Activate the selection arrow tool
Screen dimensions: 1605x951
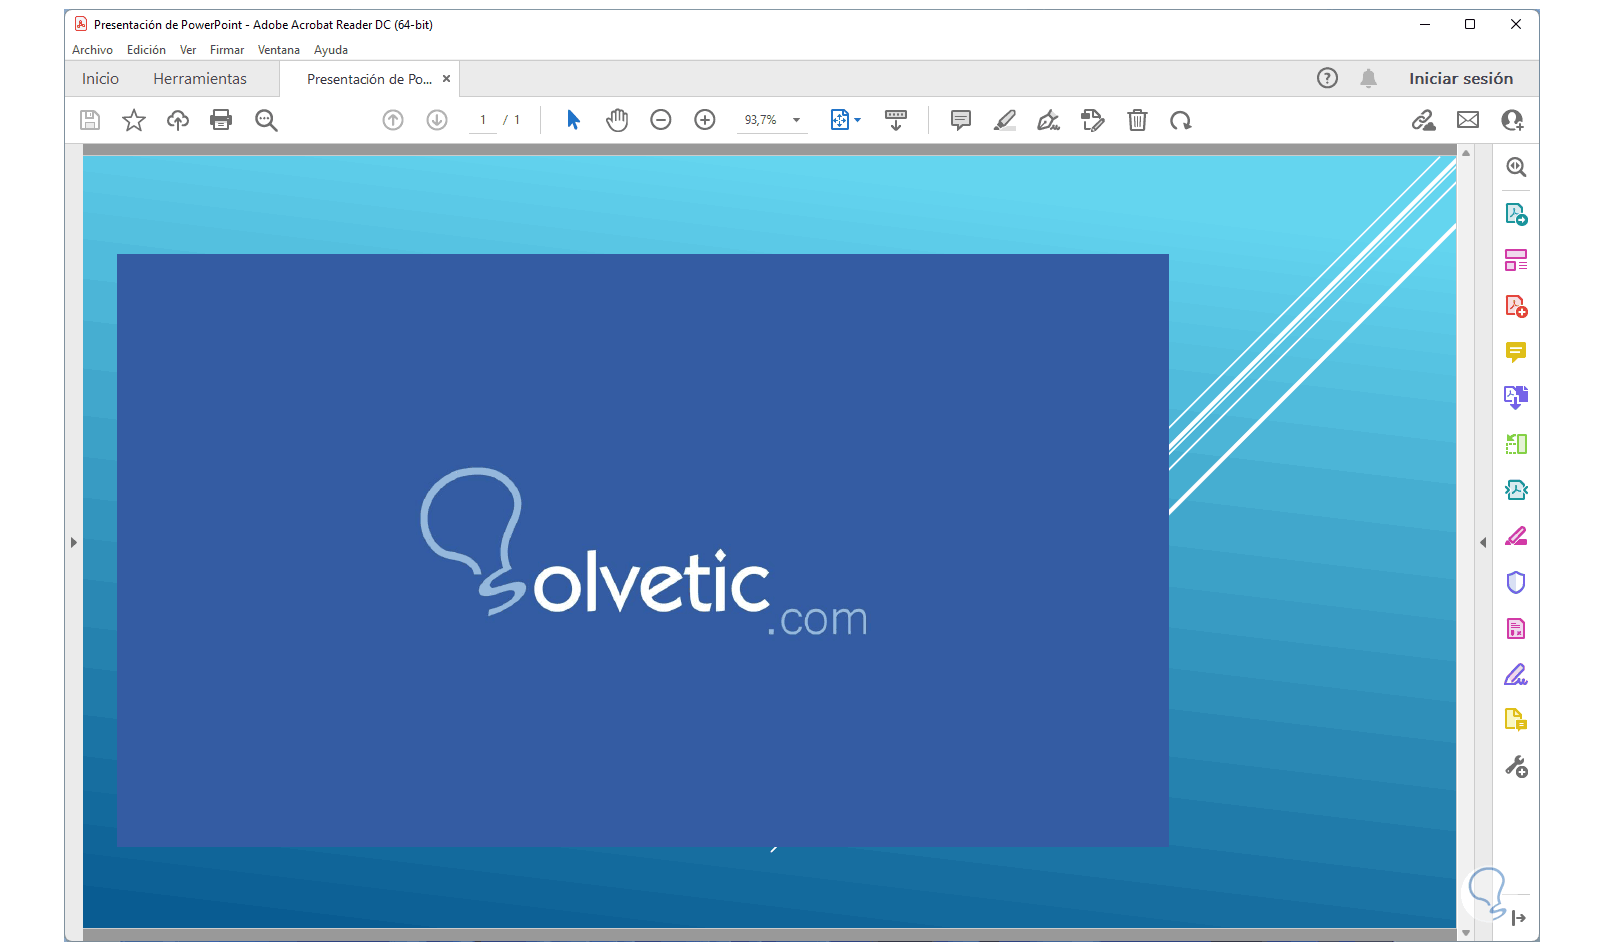click(573, 120)
